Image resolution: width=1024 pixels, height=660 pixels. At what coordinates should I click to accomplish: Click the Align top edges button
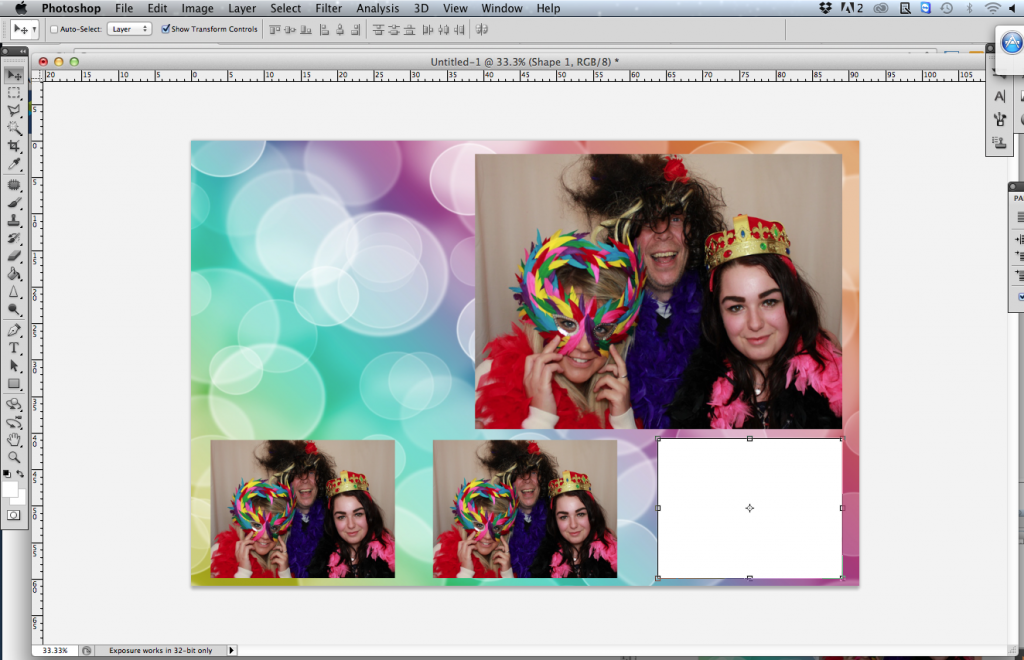[x=273, y=29]
